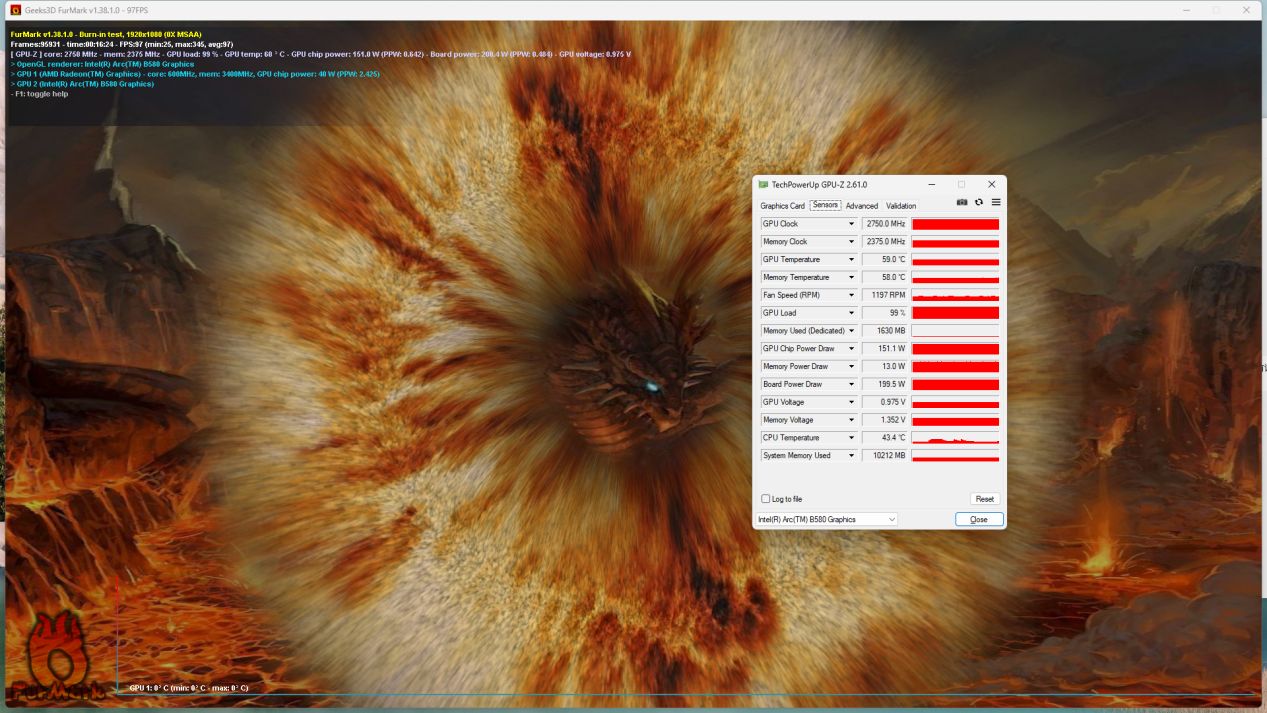Minimize the FurMark window
Viewport: 1267px width, 713px height.
click(1186, 10)
